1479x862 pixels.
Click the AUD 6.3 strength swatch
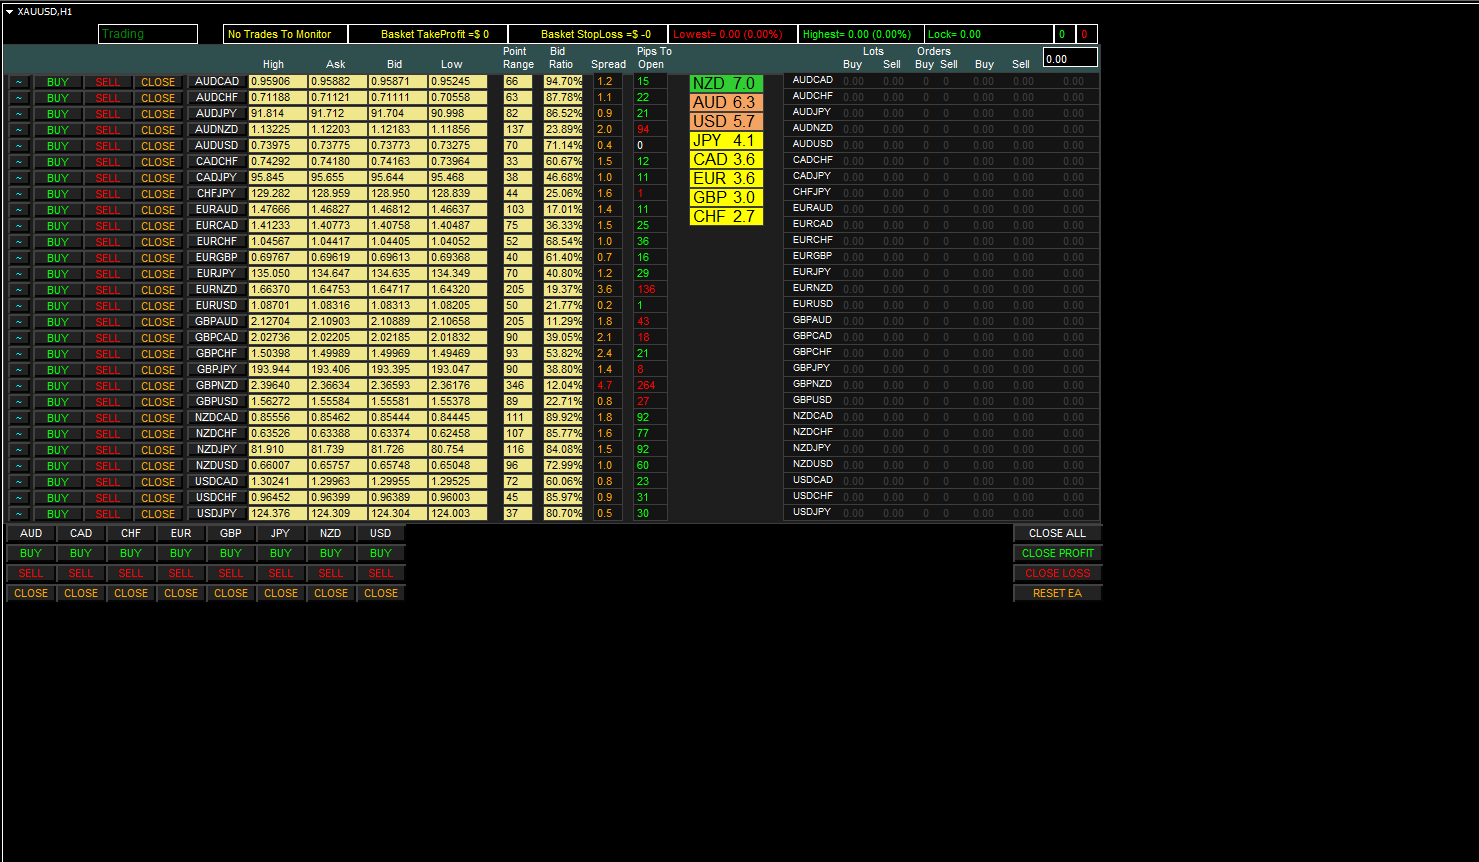[726, 102]
